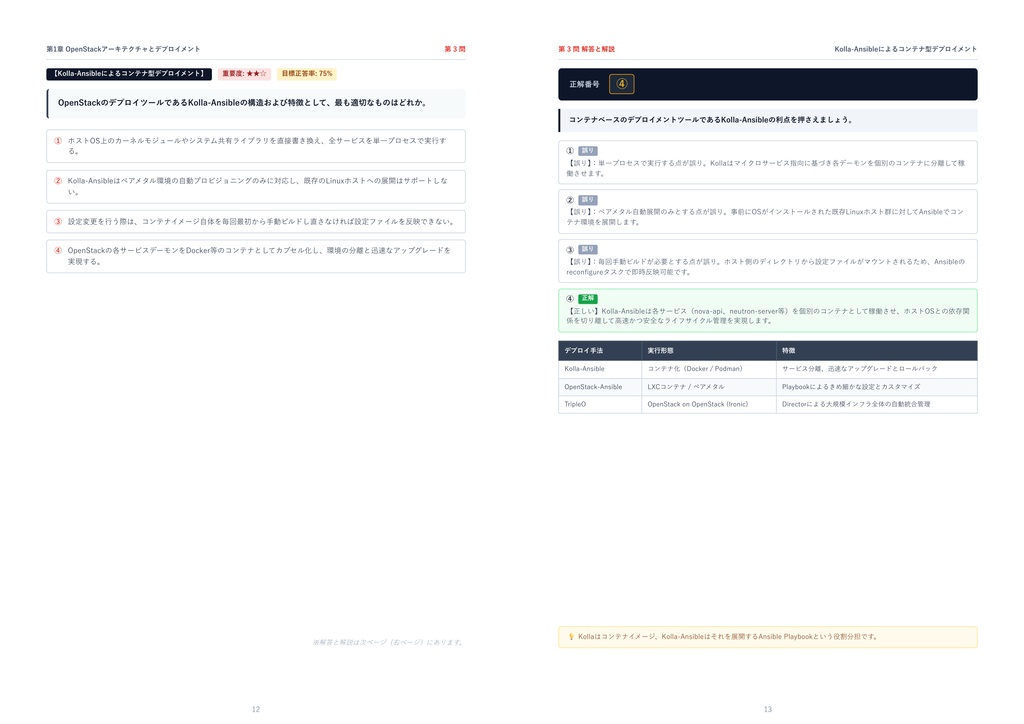
Task: Click the lightbulb icon in the Kolla tip box
Action: [x=571, y=637]
